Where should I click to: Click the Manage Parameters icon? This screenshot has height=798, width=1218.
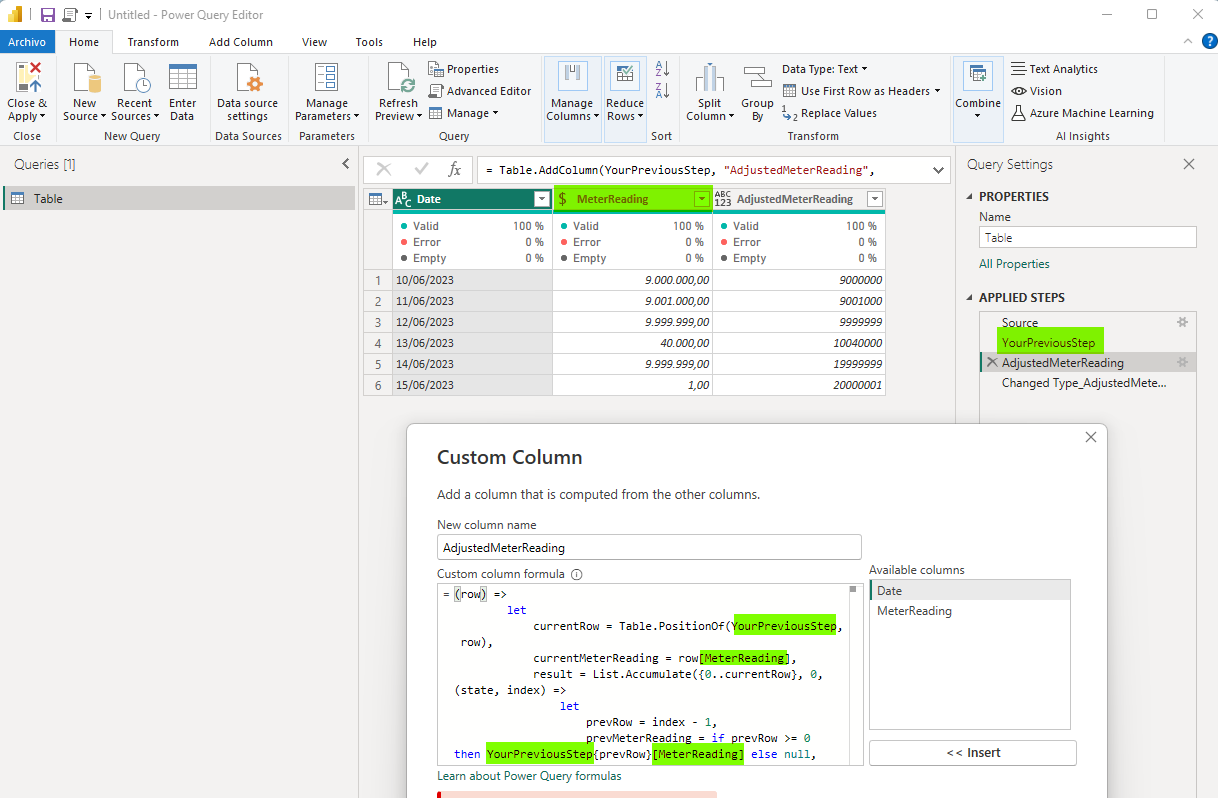[x=326, y=78]
